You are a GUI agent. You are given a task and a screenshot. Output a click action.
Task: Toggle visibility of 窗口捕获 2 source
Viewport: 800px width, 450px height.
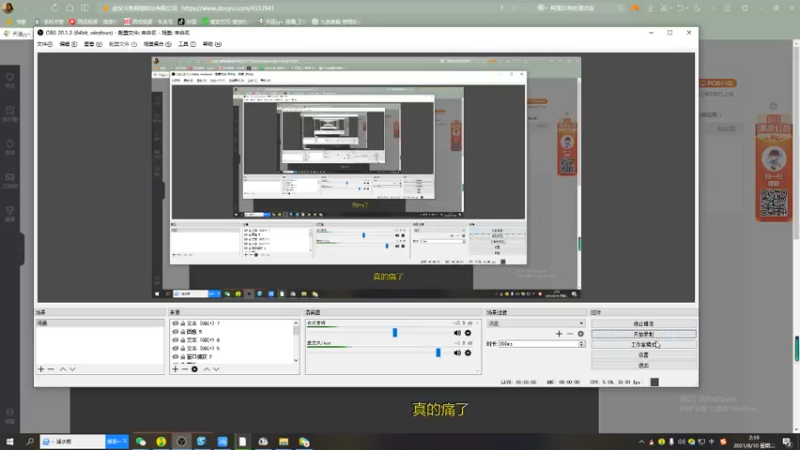pyautogui.click(x=175, y=357)
